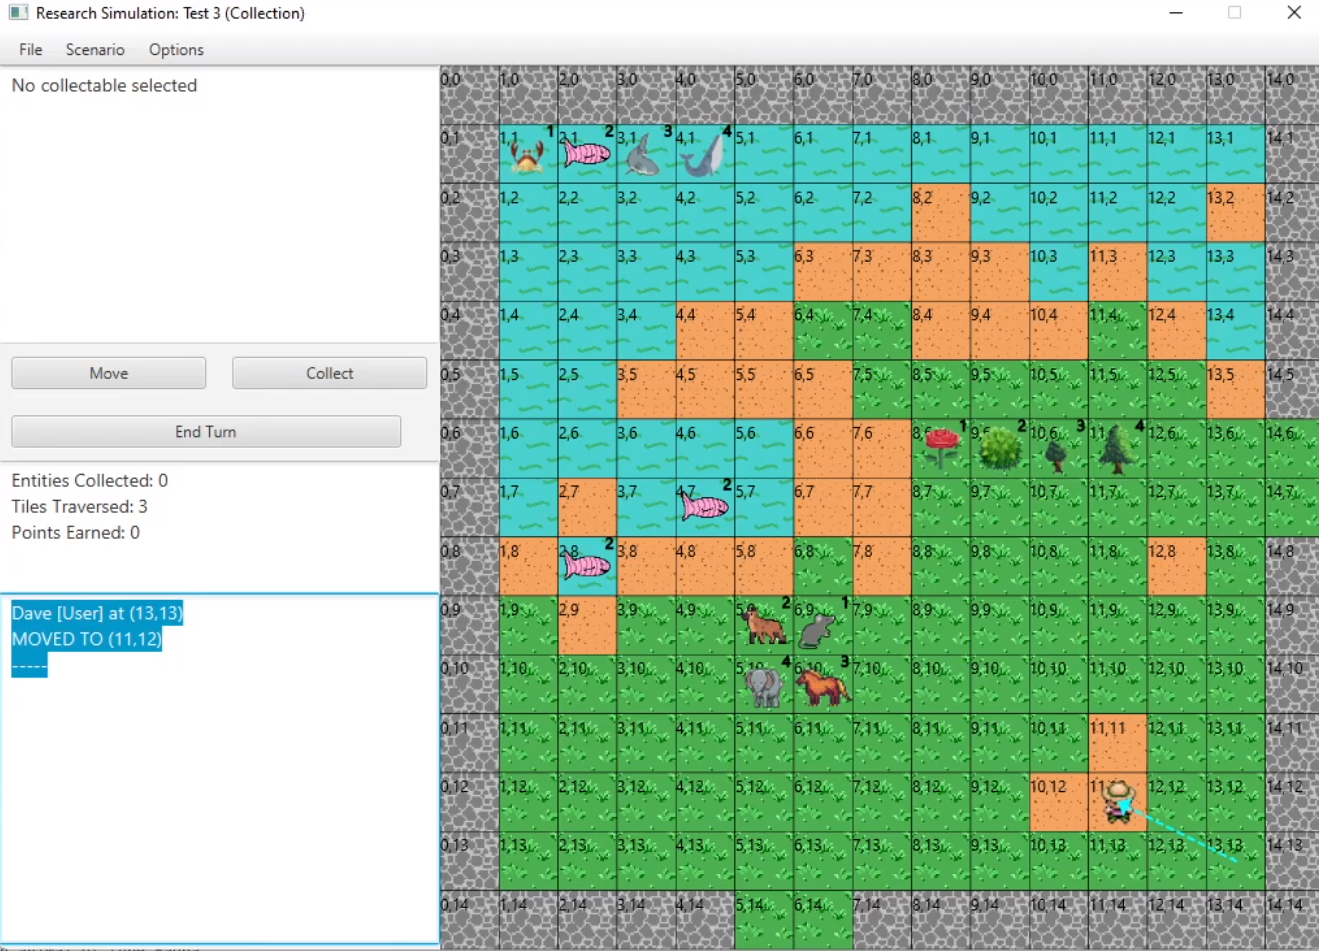Click the explorer character on the map
Image resolution: width=1319 pixels, height=951 pixels.
coord(1118,802)
